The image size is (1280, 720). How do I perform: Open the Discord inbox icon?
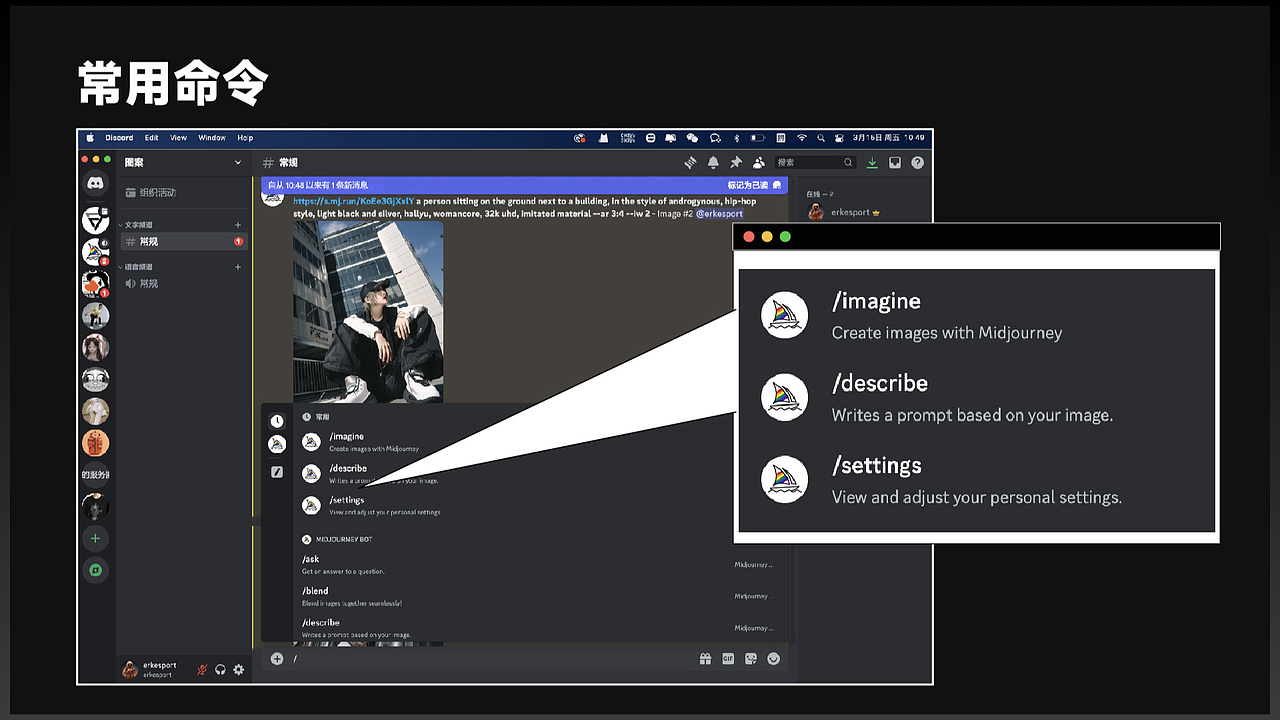click(x=895, y=162)
